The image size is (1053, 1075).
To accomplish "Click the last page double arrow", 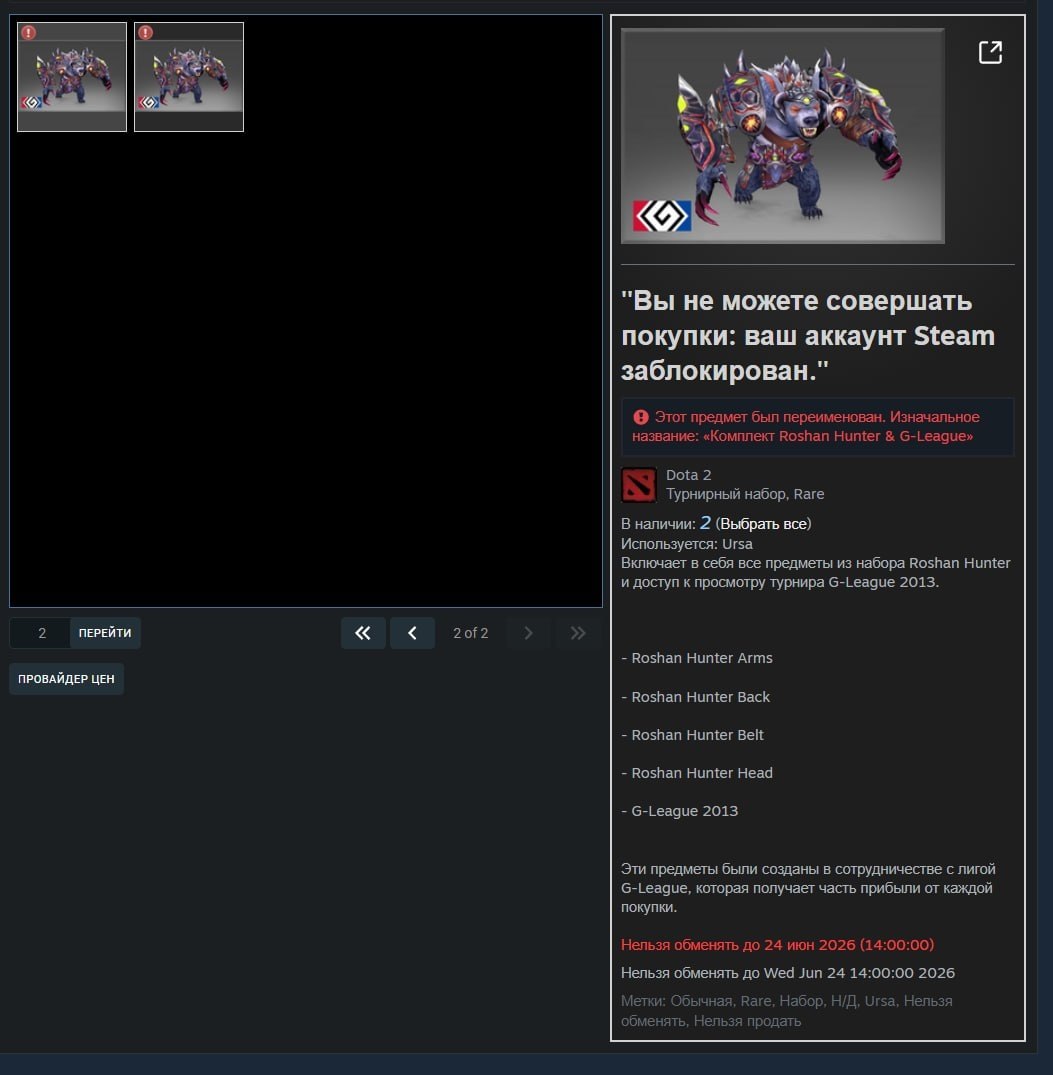I will click(x=578, y=633).
